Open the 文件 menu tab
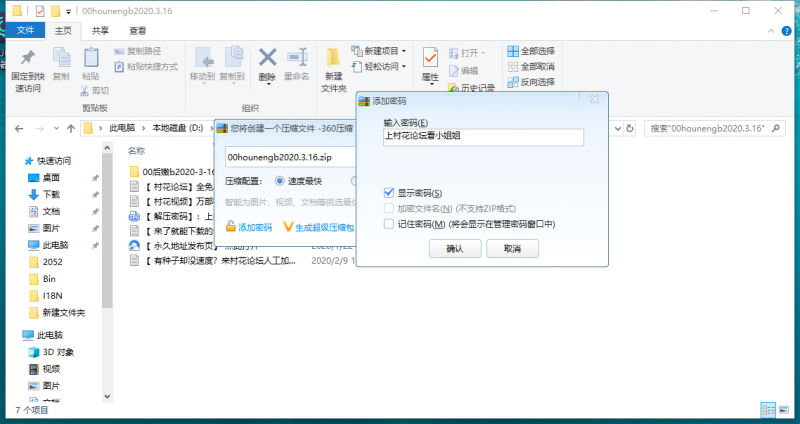800x424 pixels. click(x=26, y=31)
